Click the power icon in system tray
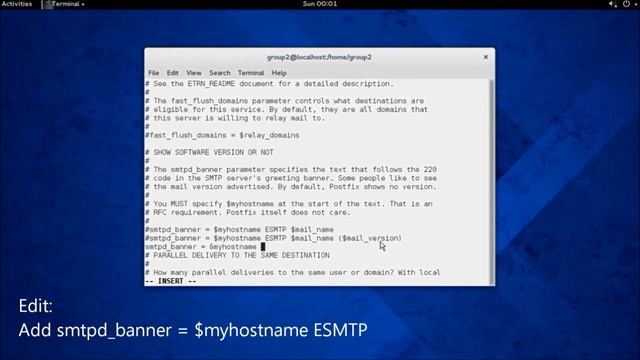Viewport: 640px width, 360px height. 626,4
